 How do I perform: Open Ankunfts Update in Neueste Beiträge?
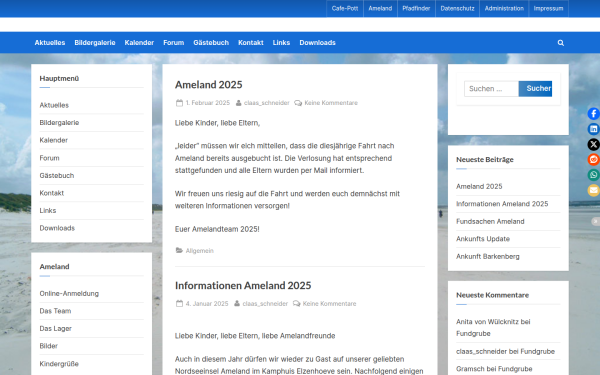483,239
